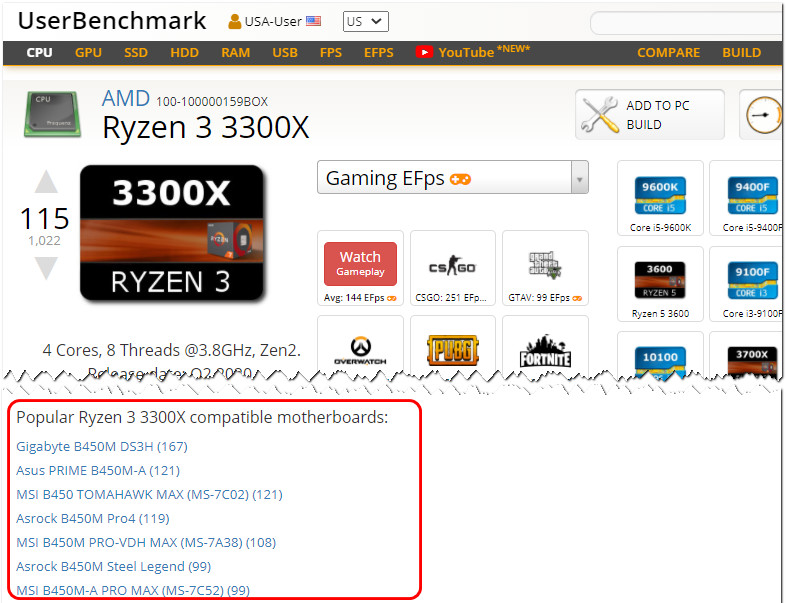Open the EFPS menu item
Image resolution: width=786 pixels, height=603 pixels.
point(378,53)
